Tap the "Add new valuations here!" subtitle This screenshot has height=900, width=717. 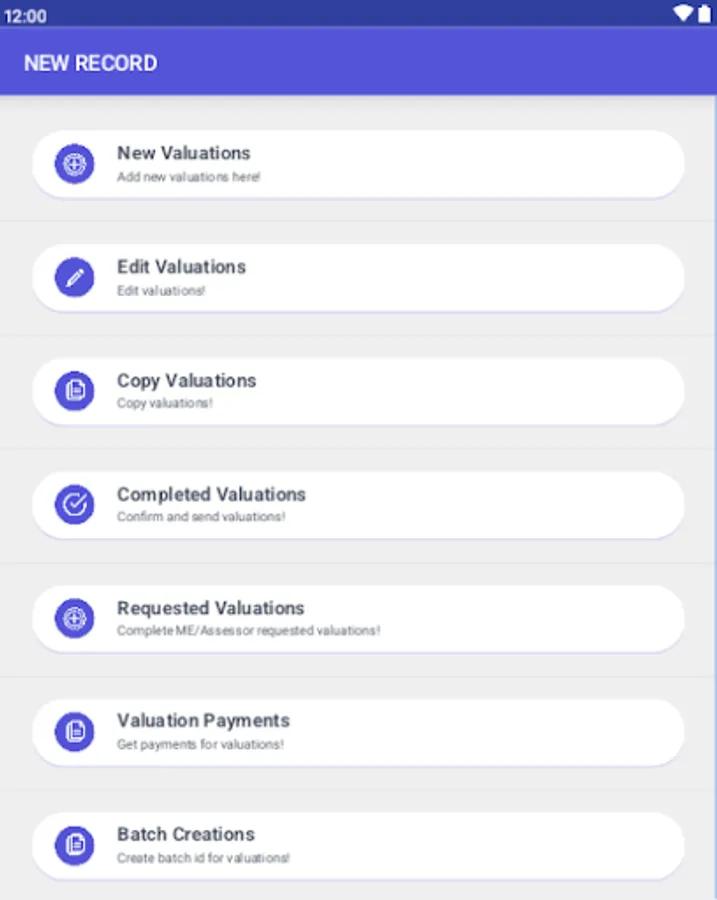pyautogui.click(x=188, y=177)
